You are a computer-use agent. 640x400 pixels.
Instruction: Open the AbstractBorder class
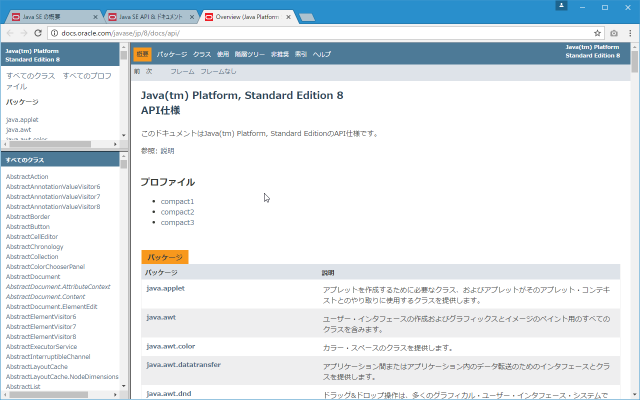(x=28, y=216)
